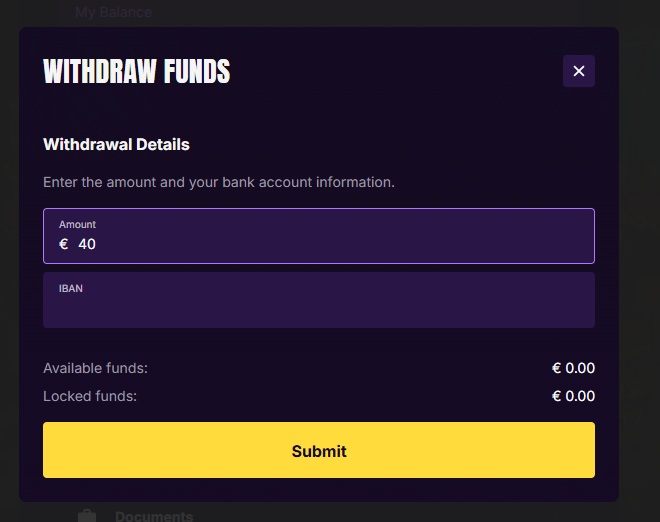Click the My Balance heading behind dialog

113,12
